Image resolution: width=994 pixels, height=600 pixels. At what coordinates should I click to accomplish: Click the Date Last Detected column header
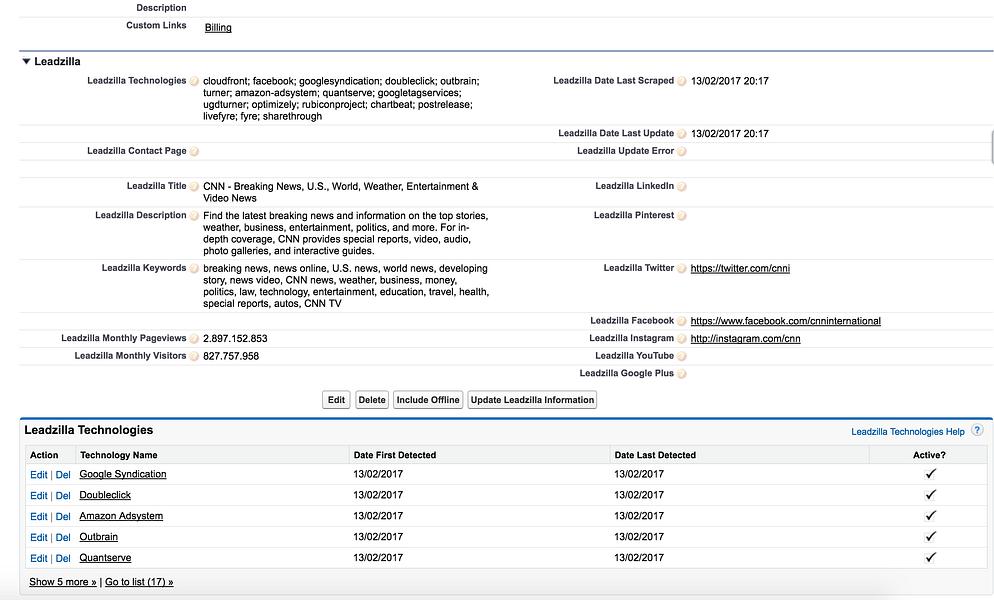[655, 455]
